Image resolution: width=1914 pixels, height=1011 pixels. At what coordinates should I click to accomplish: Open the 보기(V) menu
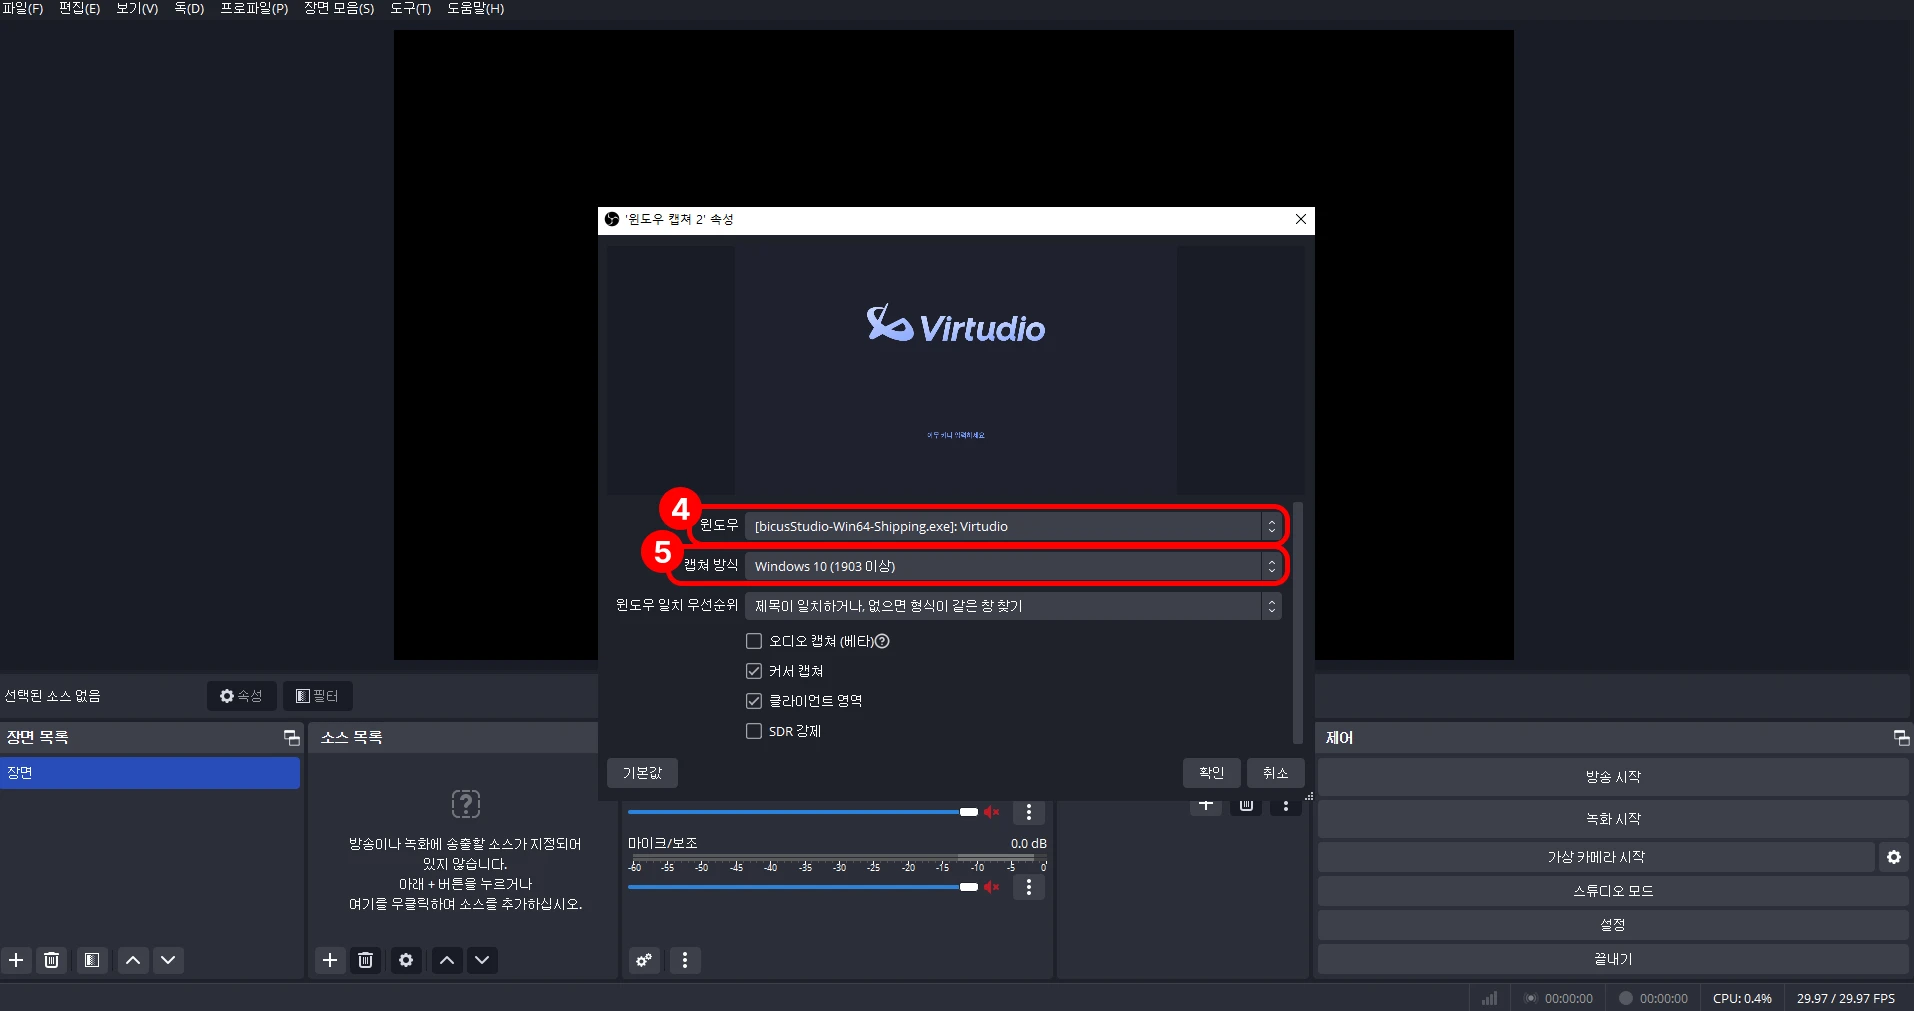click(137, 8)
